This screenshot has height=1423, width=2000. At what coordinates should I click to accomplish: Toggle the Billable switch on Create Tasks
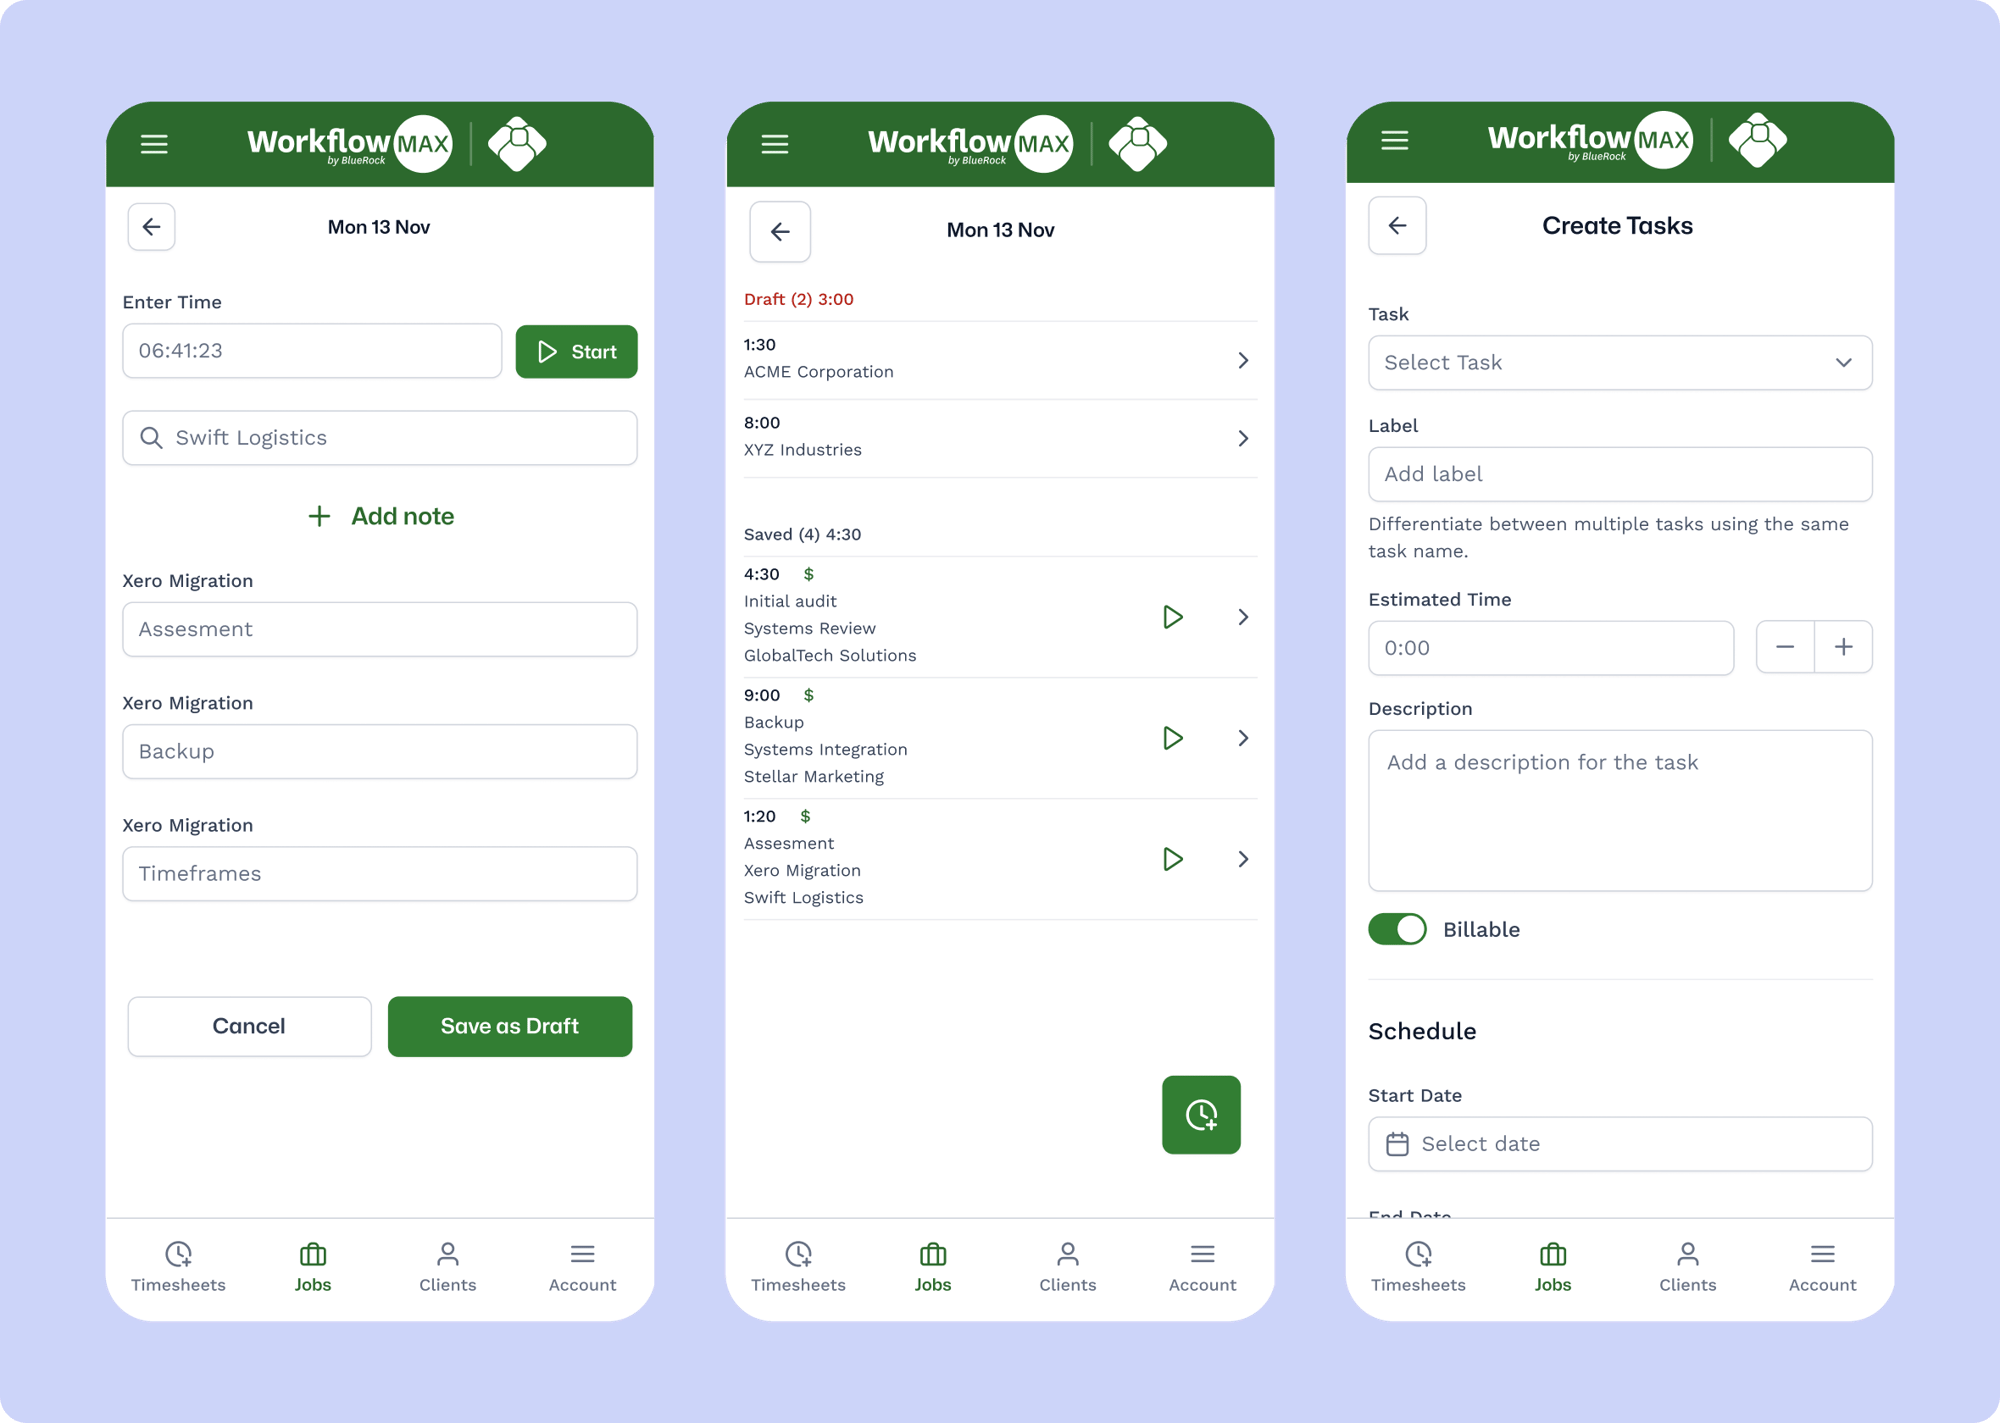coord(1396,929)
